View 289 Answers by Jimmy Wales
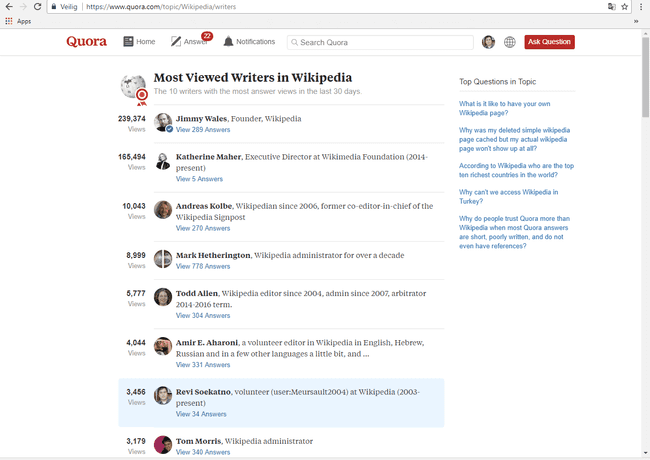This screenshot has height=460, width=650. point(203,130)
